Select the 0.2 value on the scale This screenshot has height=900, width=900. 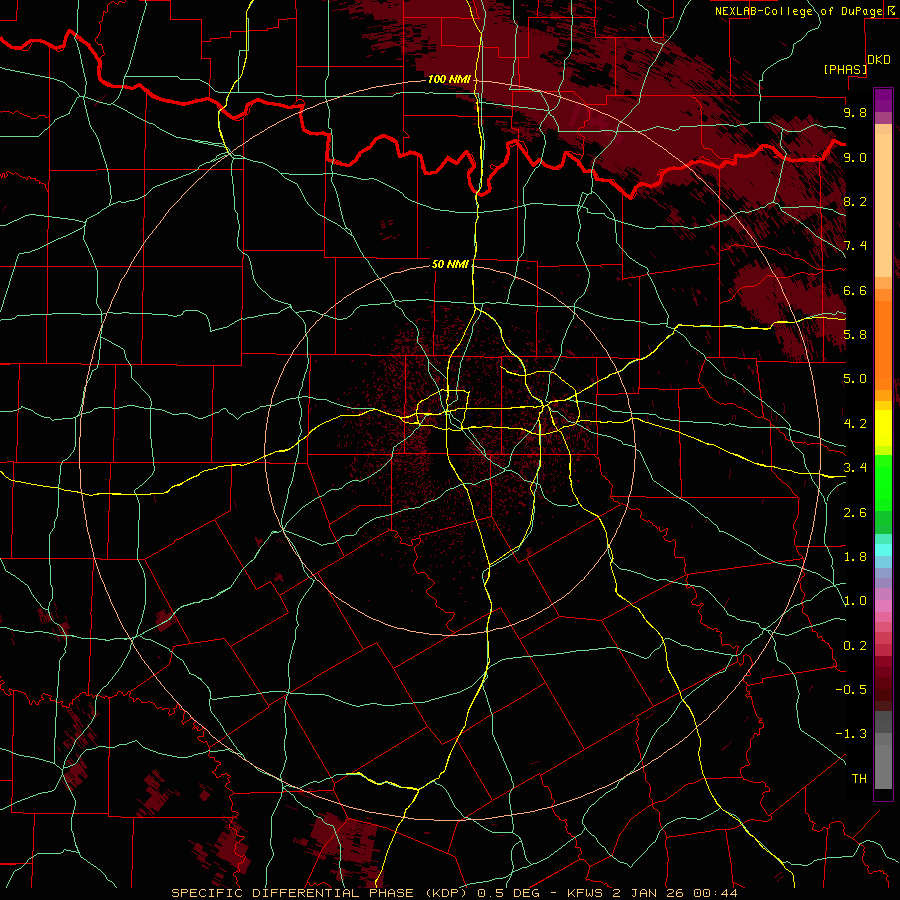coord(855,646)
